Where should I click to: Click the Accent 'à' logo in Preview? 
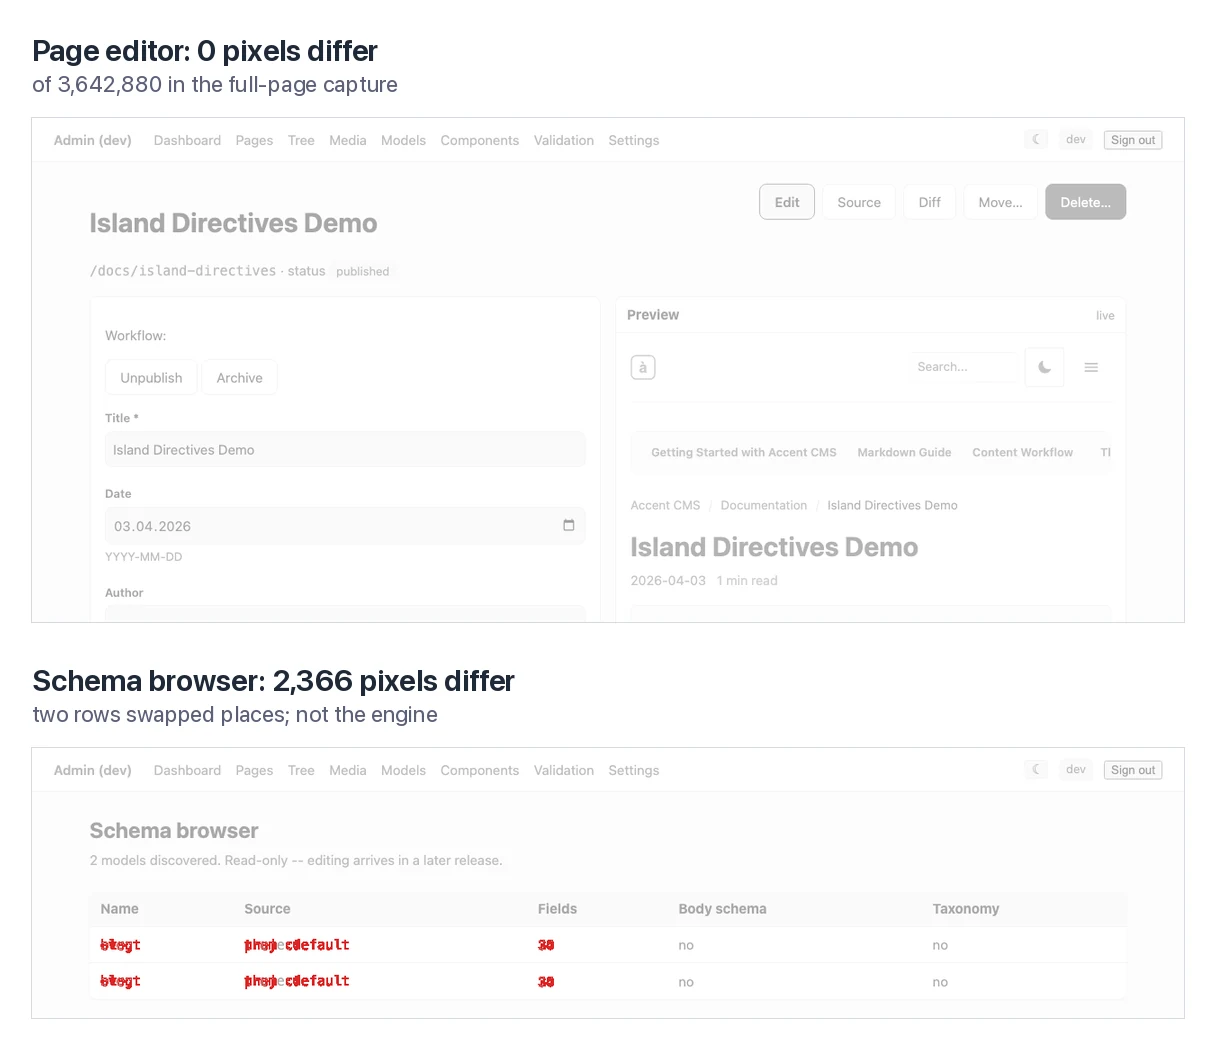pos(642,367)
